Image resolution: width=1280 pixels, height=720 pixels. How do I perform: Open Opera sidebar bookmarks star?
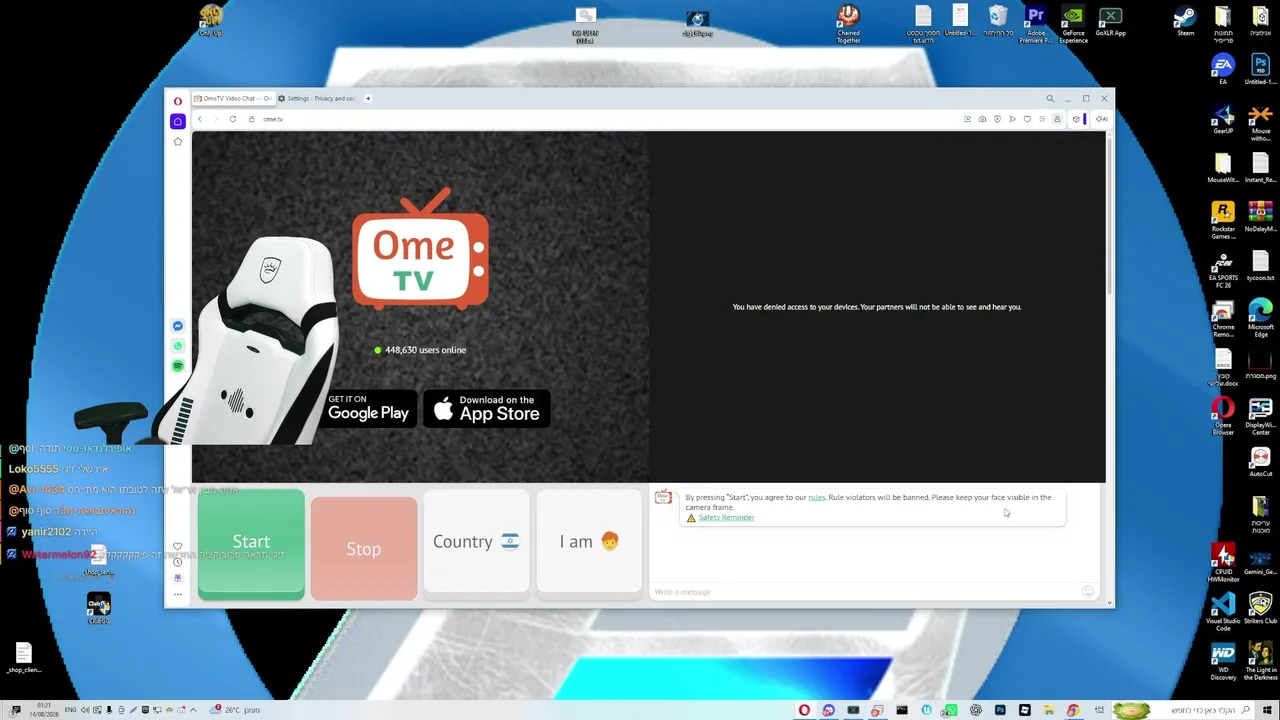tap(178, 142)
